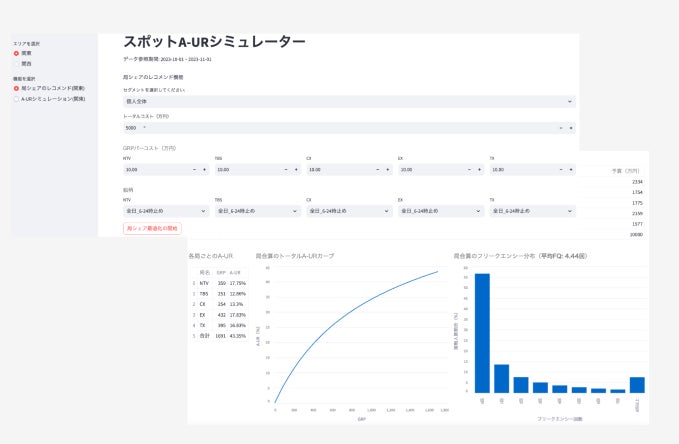Screen dimensions: 679x444
Task: Click the EX GRP per-cost value field
Action: [x=431, y=170]
